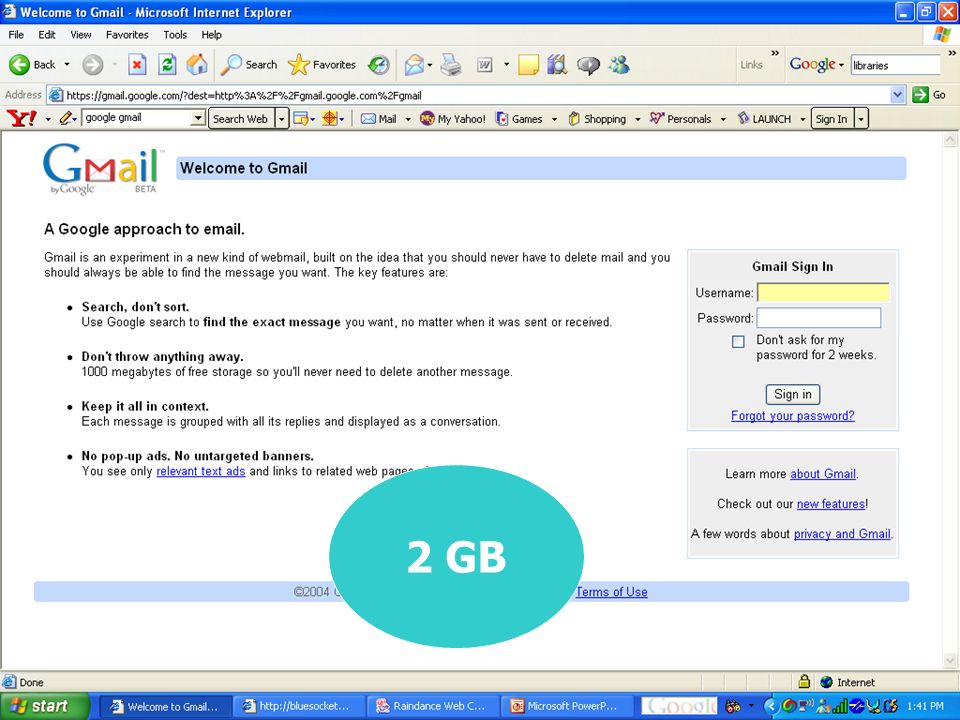The width and height of the screenshot is (960, 720).
Task: Expand the Yahoo Mail dropdown arrow
Action: pyautogui.click(x=408, y=119)
